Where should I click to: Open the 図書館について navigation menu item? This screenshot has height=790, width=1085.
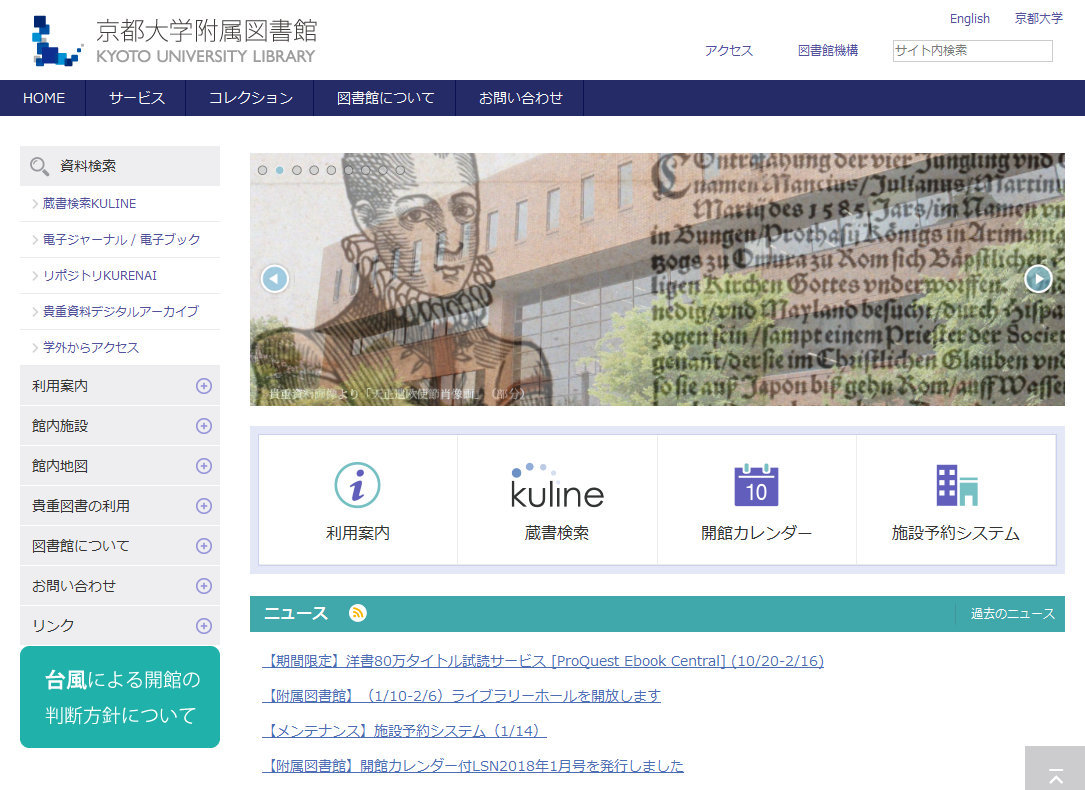tap(385, 98)
